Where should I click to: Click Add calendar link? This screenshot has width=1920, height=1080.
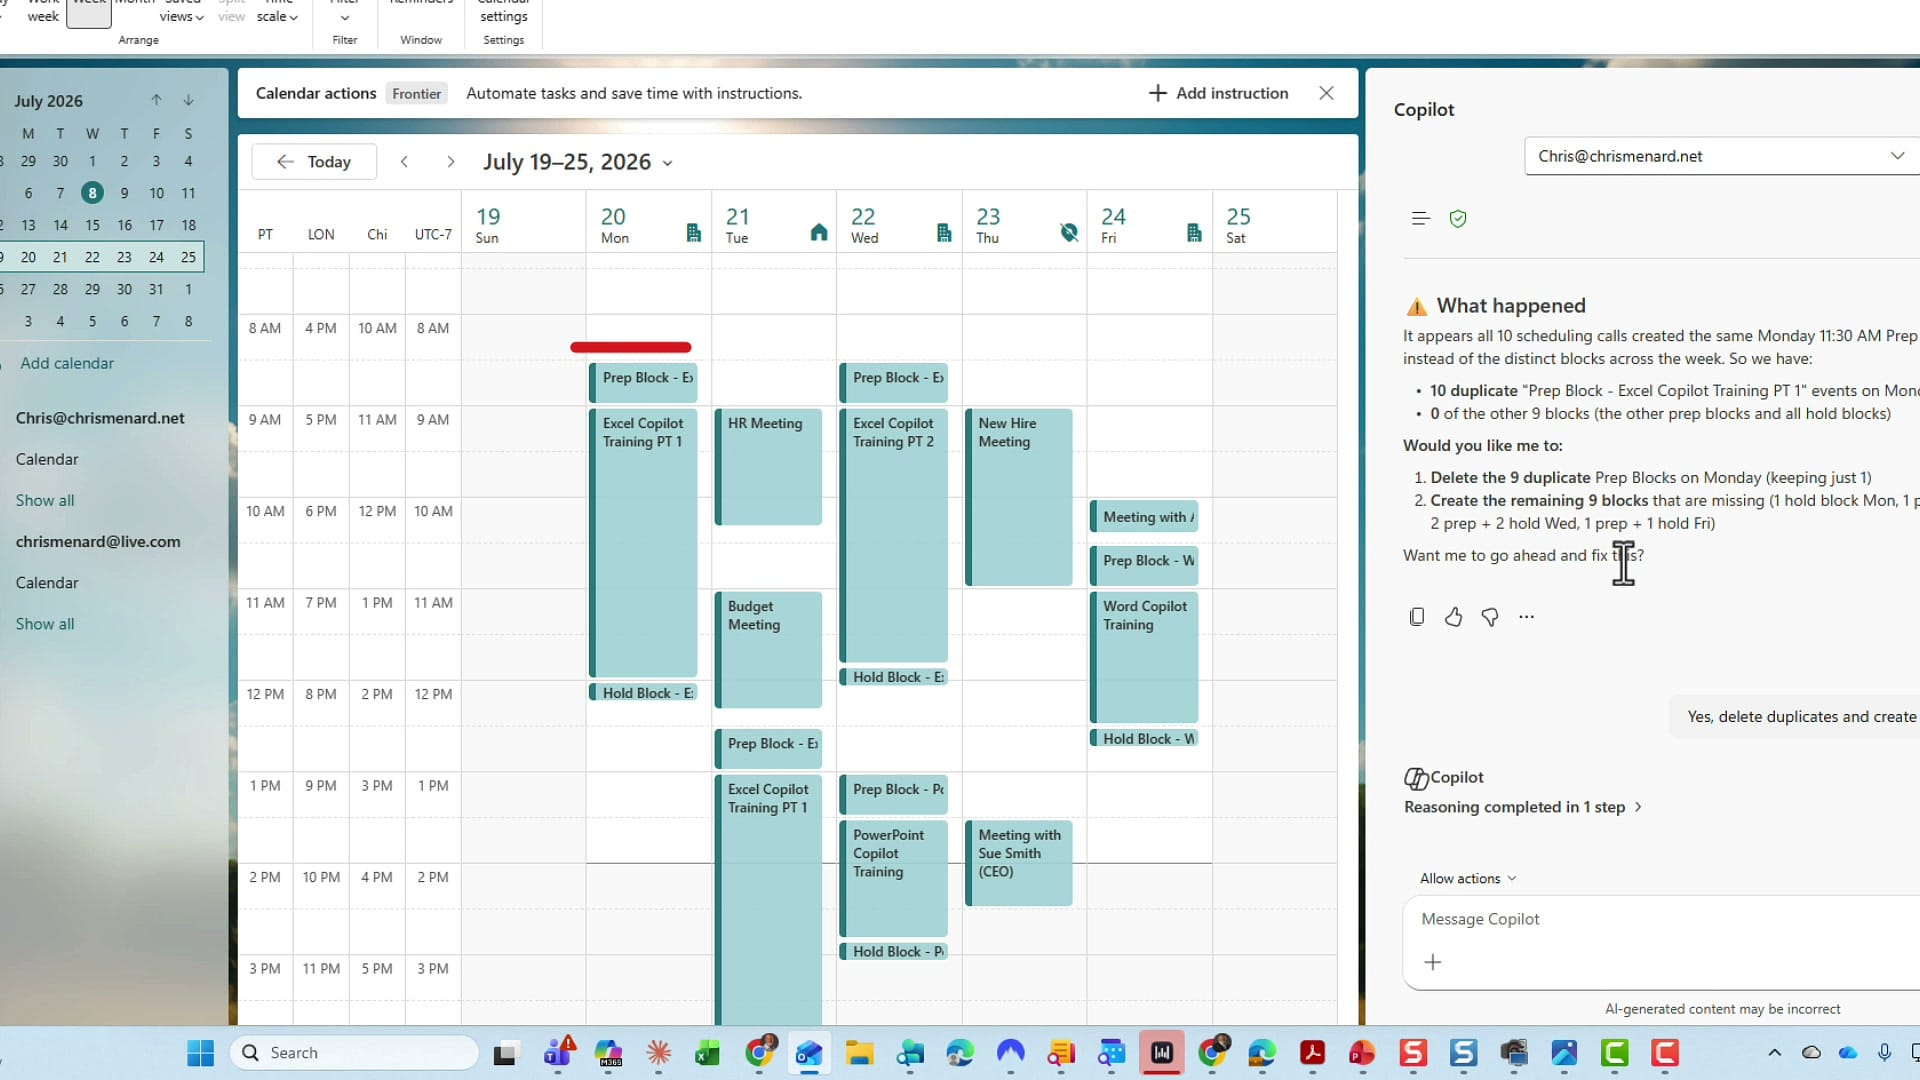click(67, 363)
